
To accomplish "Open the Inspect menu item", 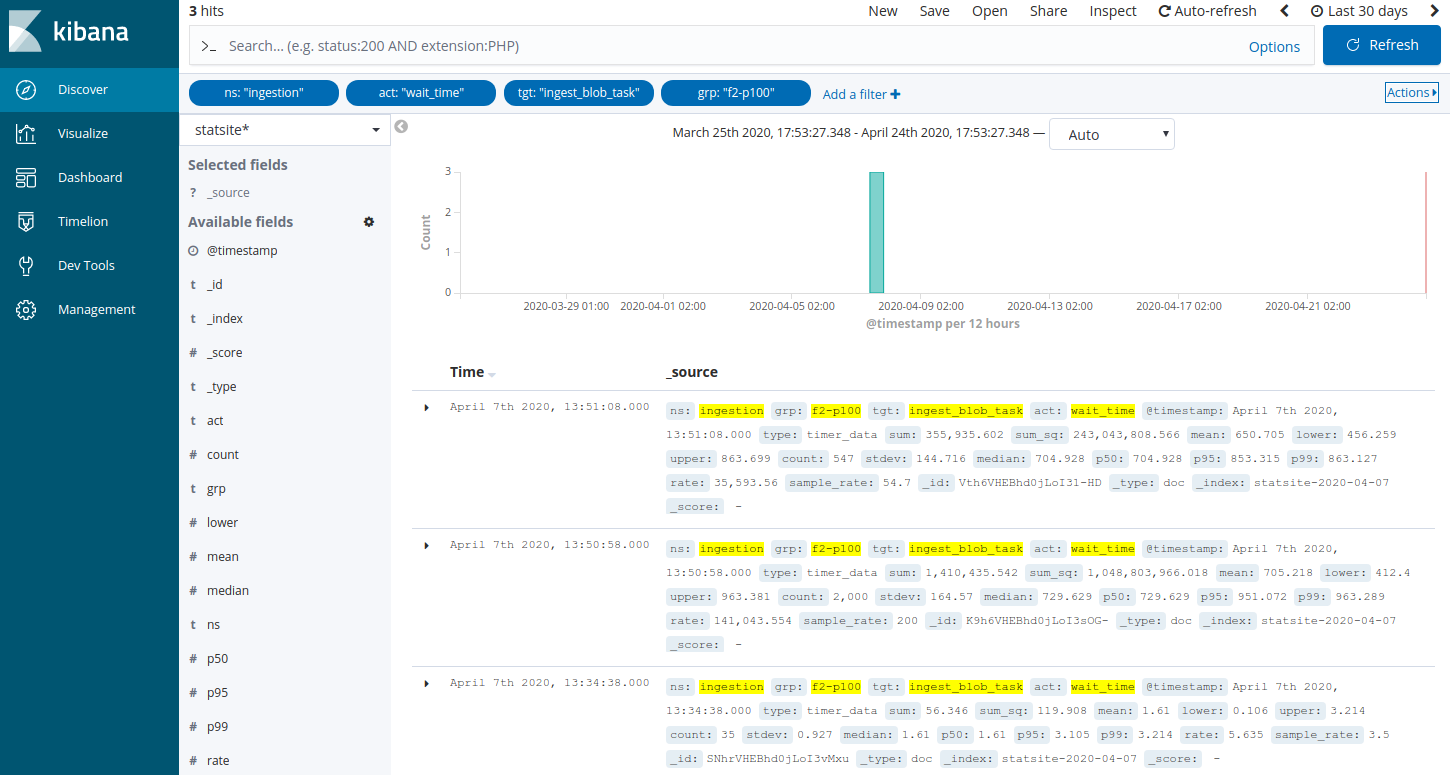I will [1113, 11].
